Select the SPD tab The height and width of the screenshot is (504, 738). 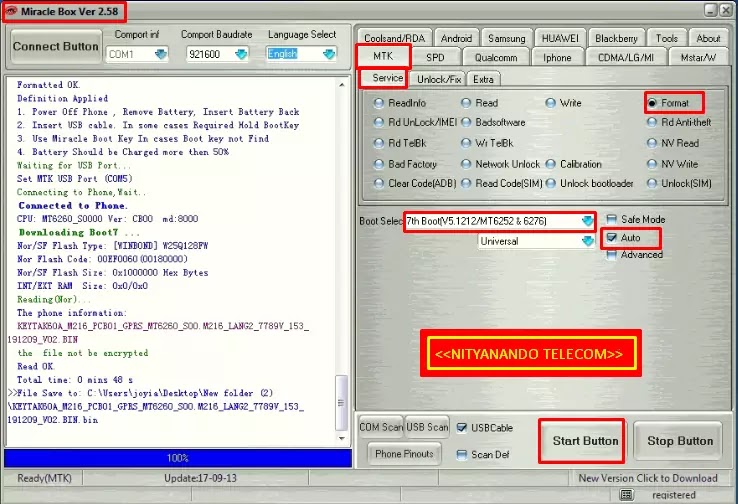tap(435, 57)
